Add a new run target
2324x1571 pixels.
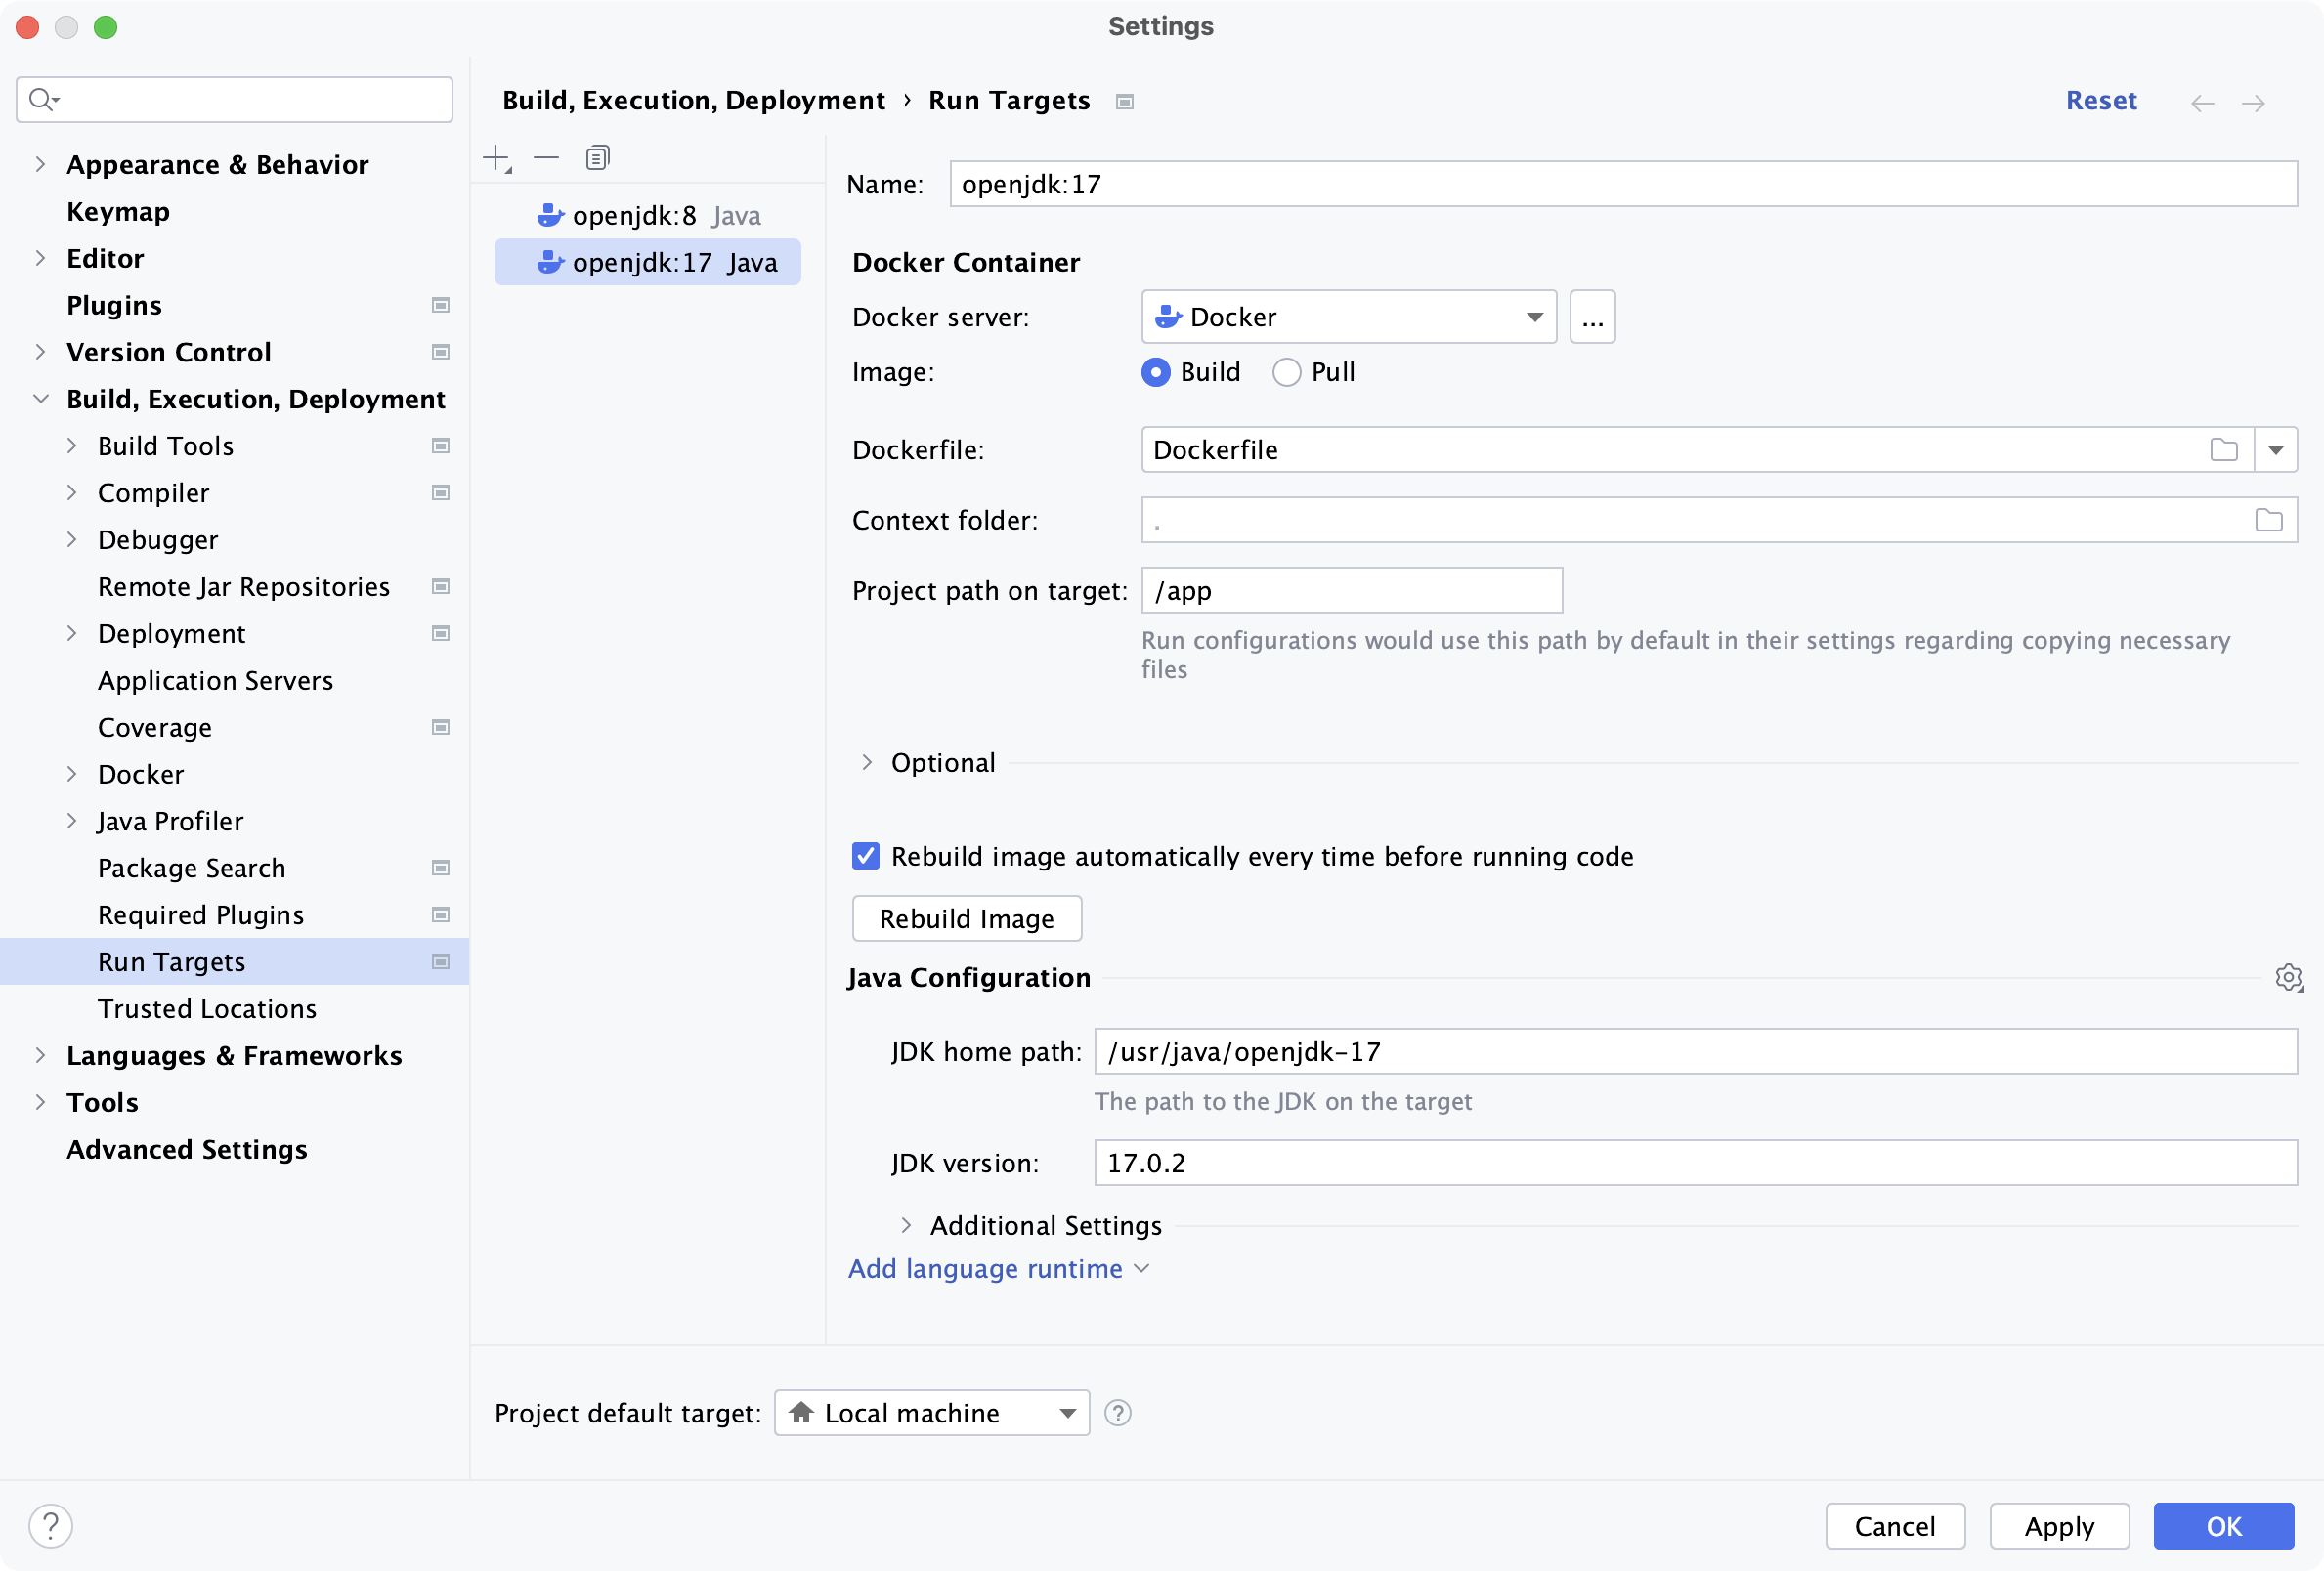pos(497,157)
